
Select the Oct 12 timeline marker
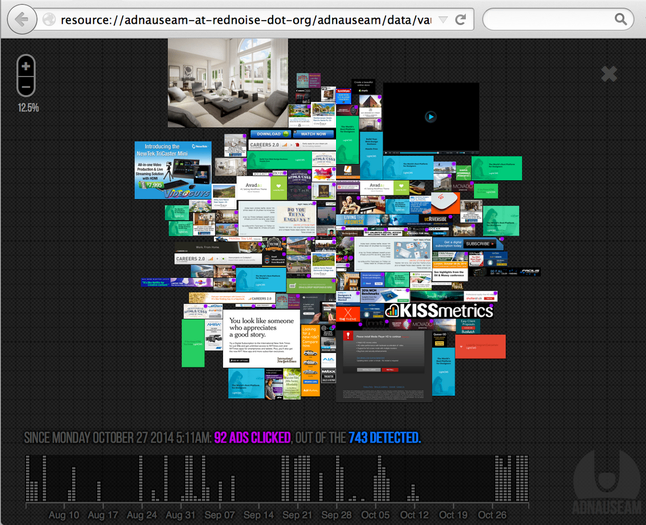[414, 515]
